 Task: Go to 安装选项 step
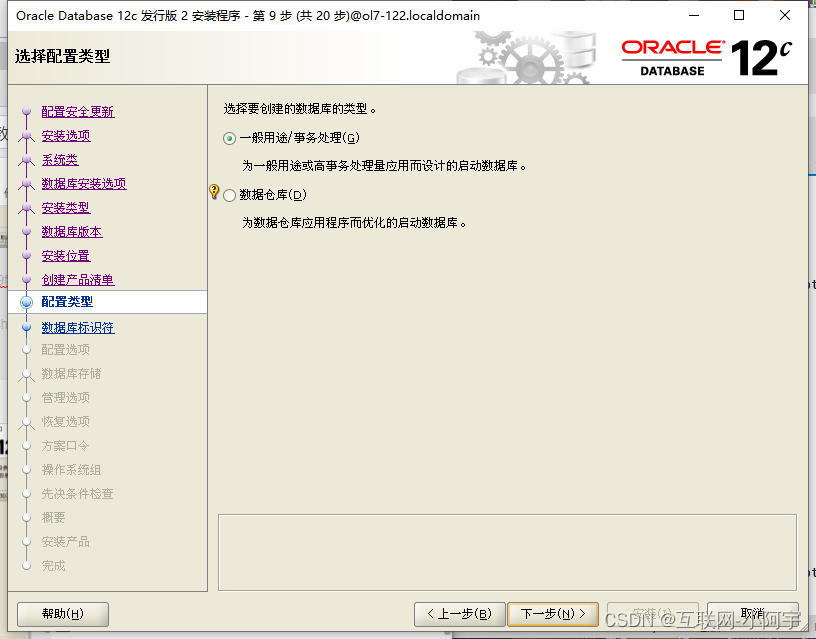(66, 135)
